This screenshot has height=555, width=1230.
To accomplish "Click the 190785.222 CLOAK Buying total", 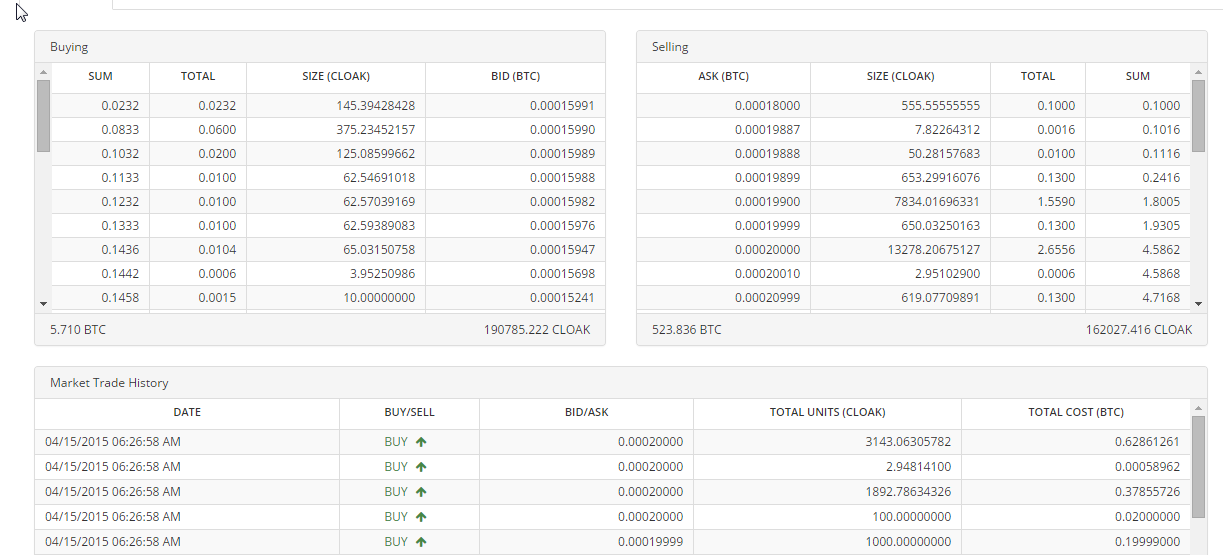I will tap(537, 329).
